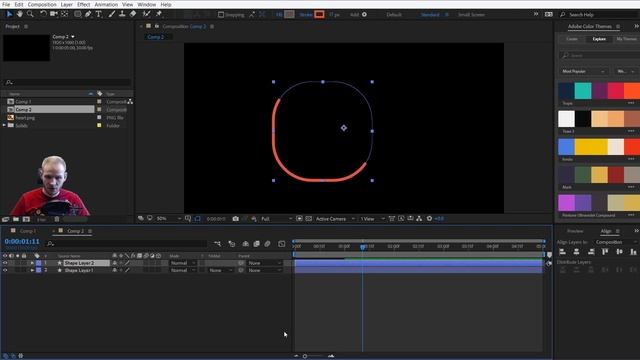Select the Selection arrow tool

9,14
